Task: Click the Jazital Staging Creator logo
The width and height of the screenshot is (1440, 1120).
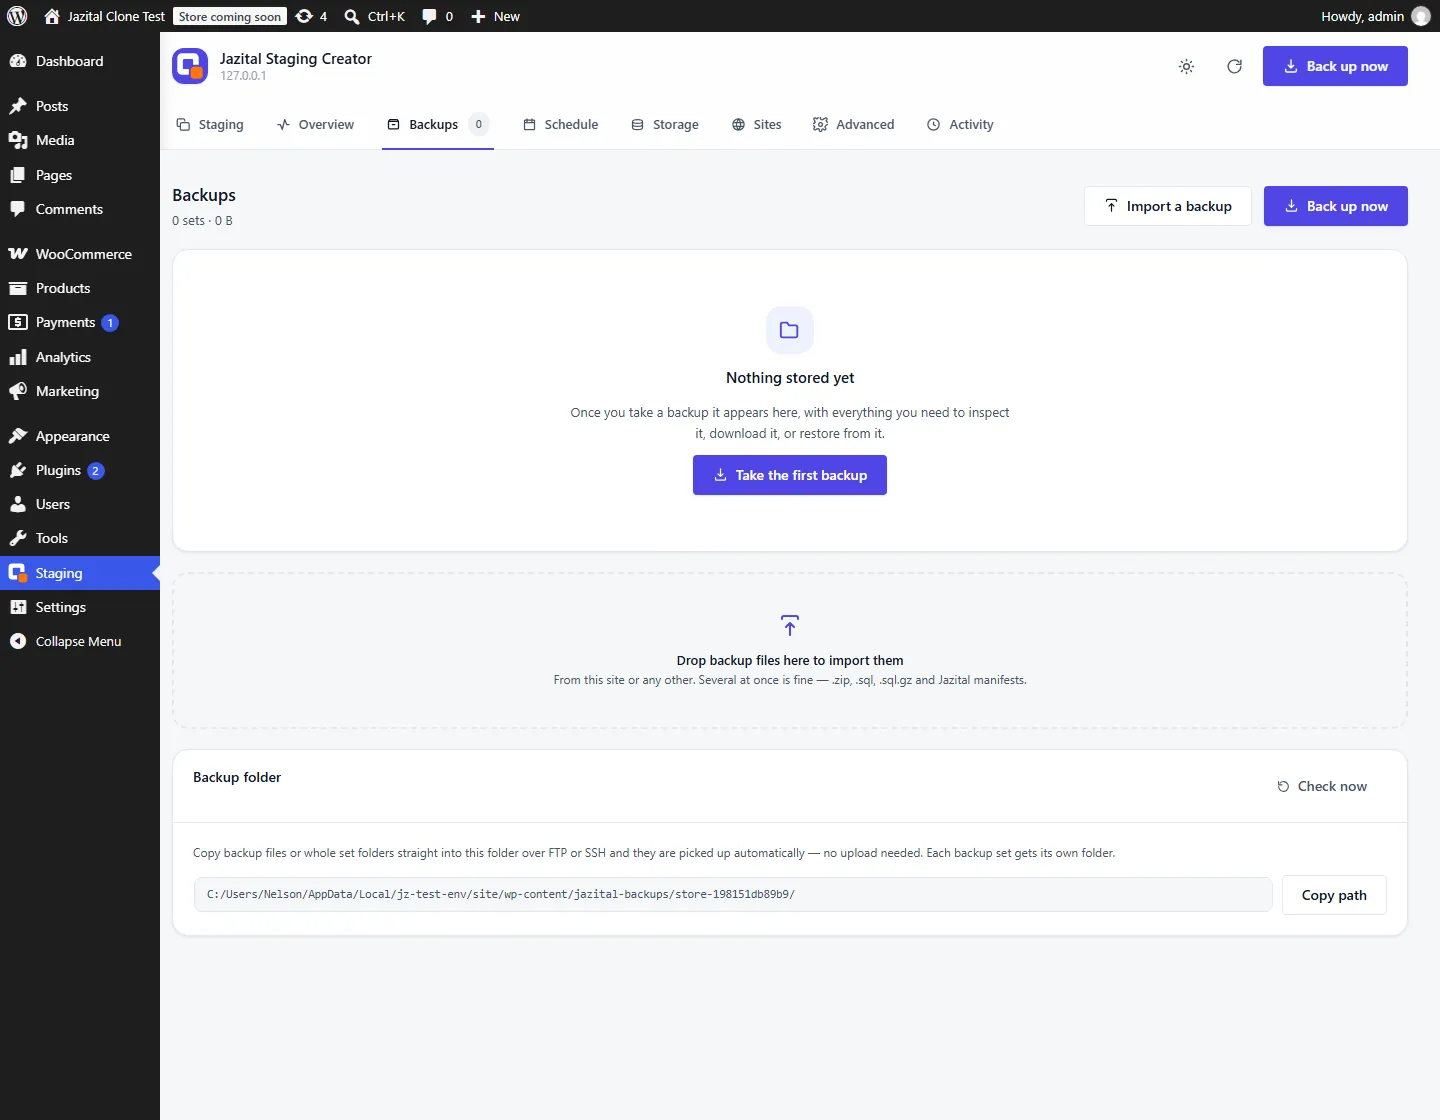Action: (190, 66)
